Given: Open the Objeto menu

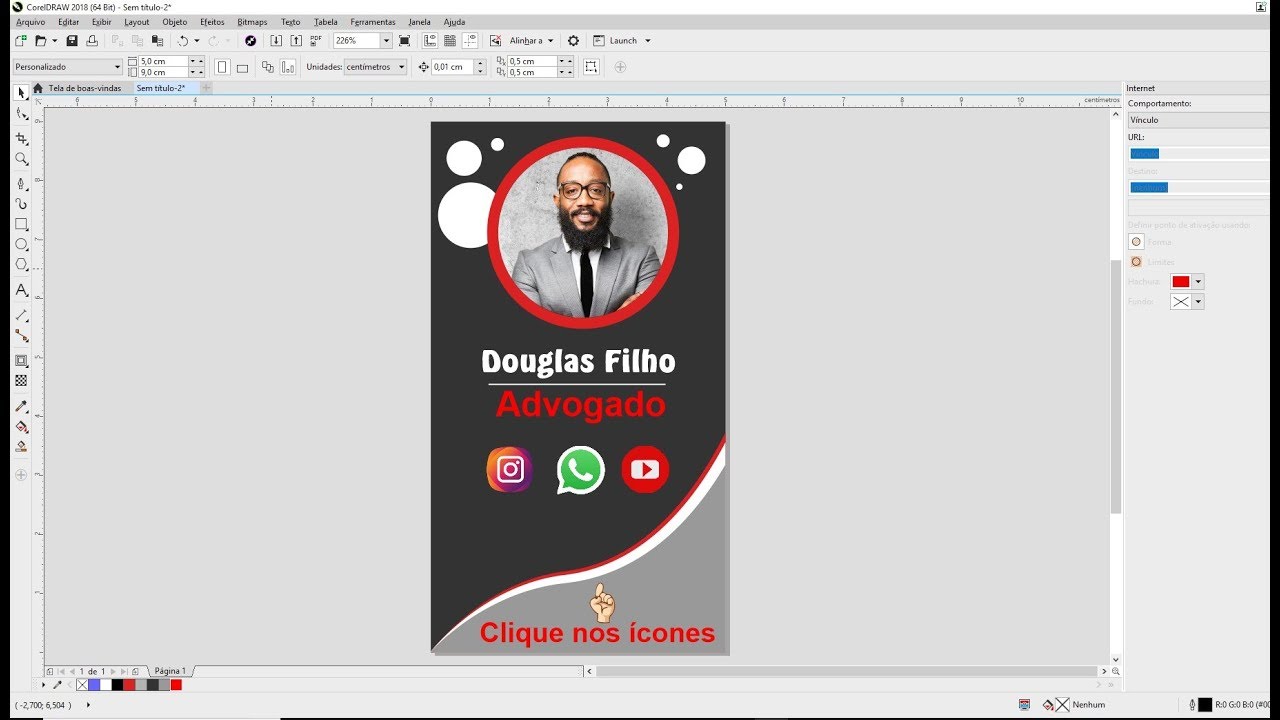Looking at the screenshot, I should 175,22.
